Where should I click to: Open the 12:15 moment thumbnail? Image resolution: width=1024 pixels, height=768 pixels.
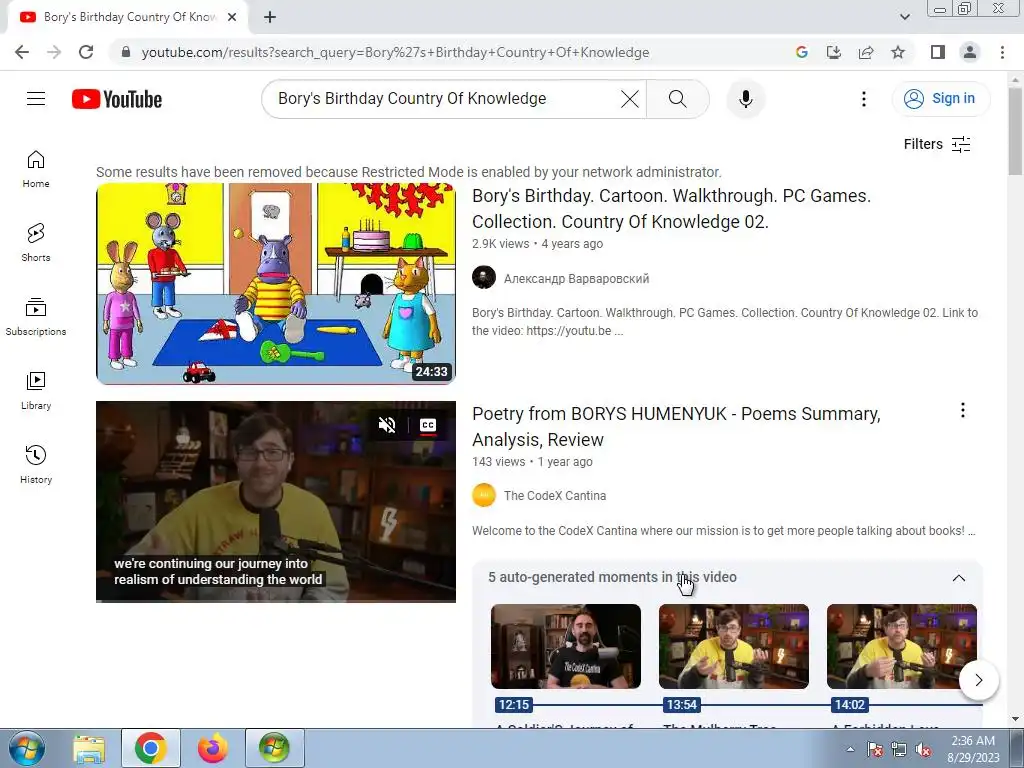[566, 647]
